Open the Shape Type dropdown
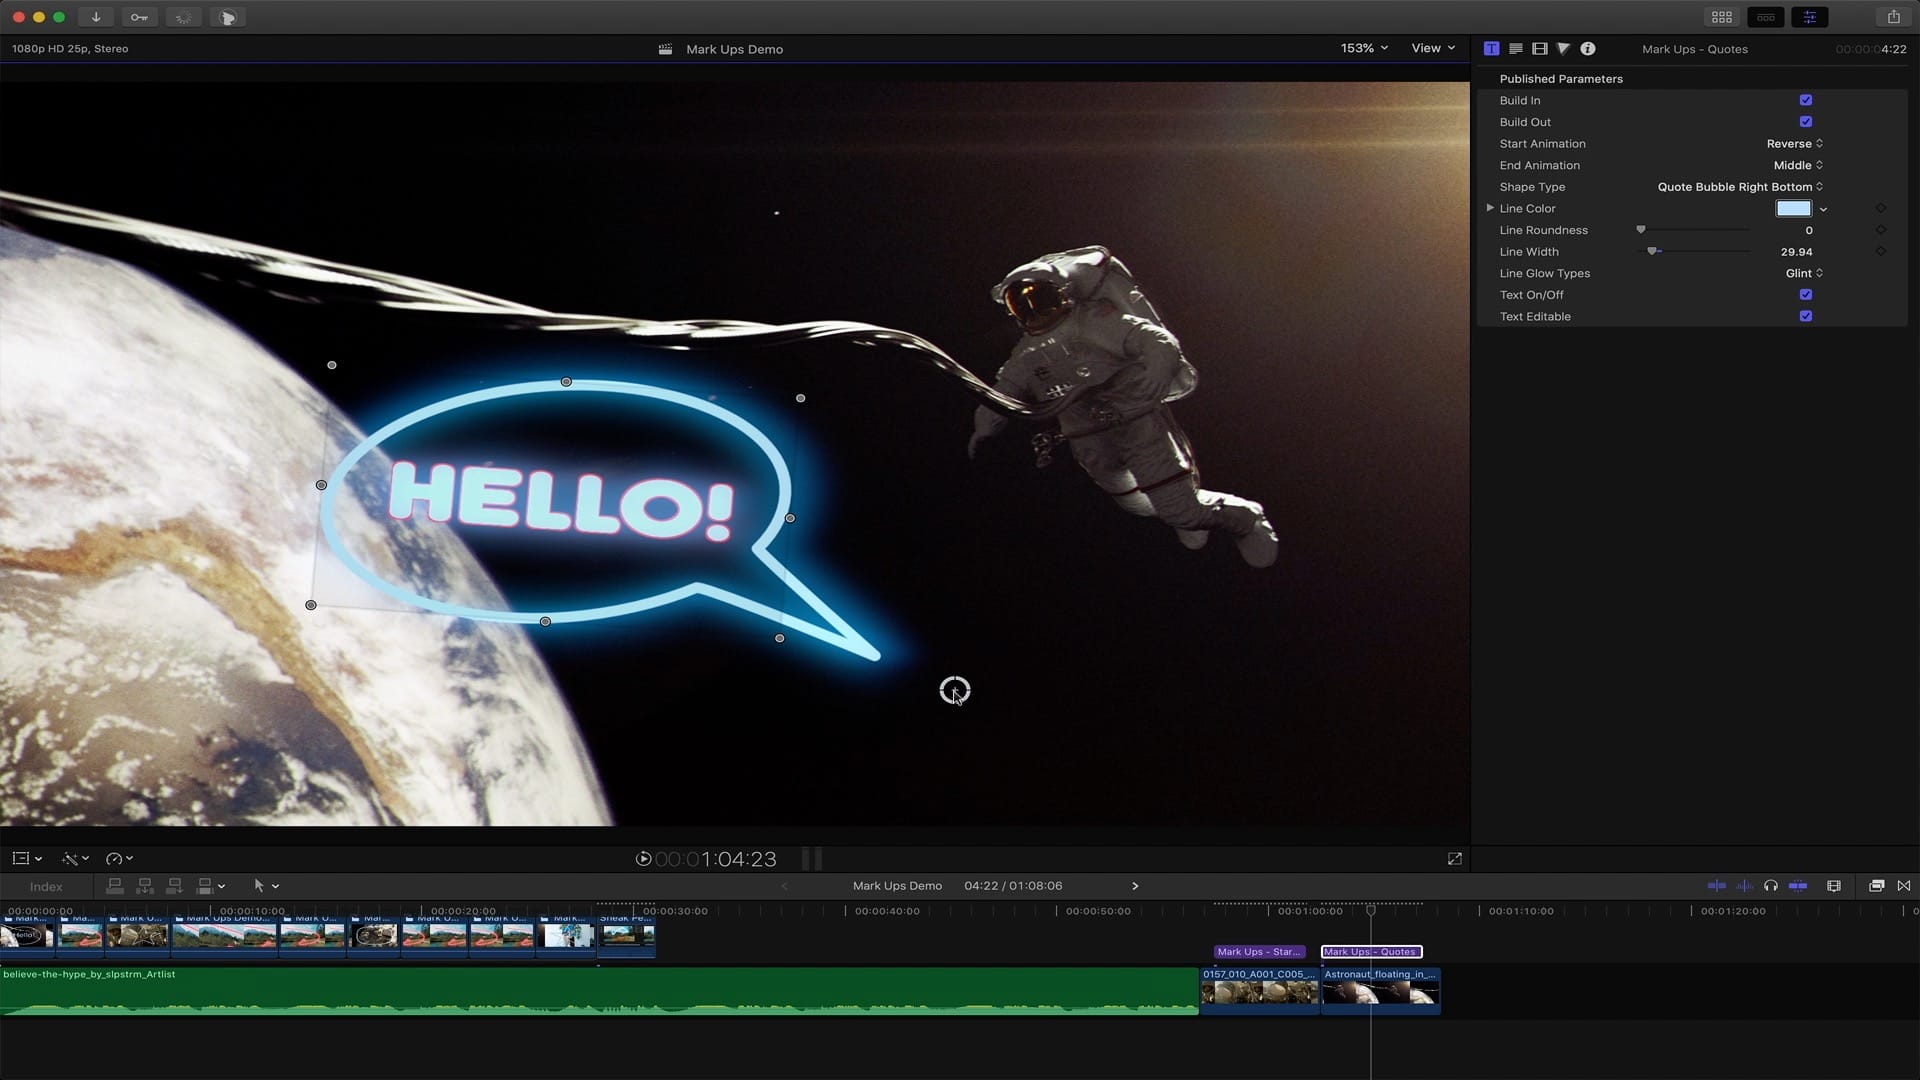1920x1080 pixels. pyautogui.click(x=1740, y=187)
